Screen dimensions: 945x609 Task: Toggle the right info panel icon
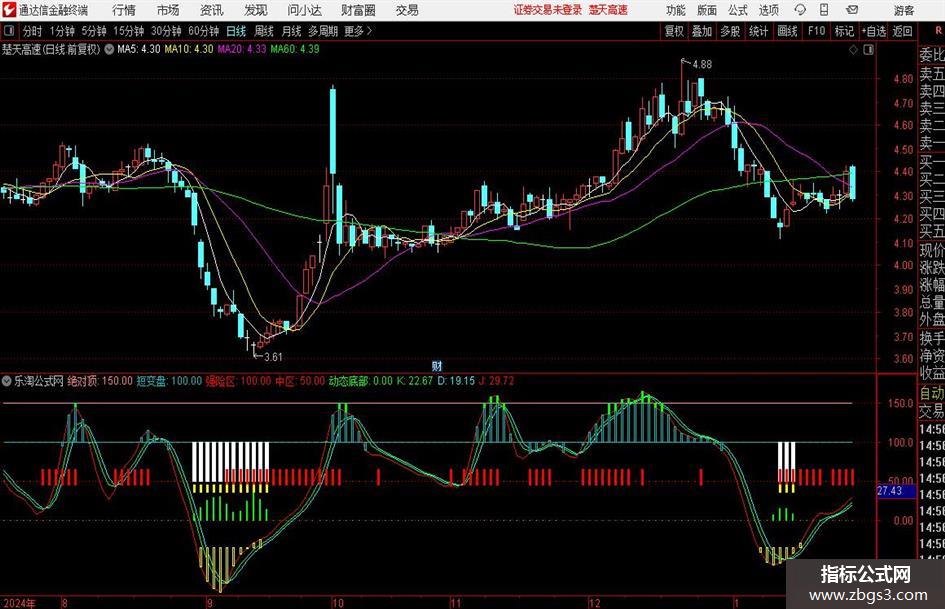coord(868,50)
